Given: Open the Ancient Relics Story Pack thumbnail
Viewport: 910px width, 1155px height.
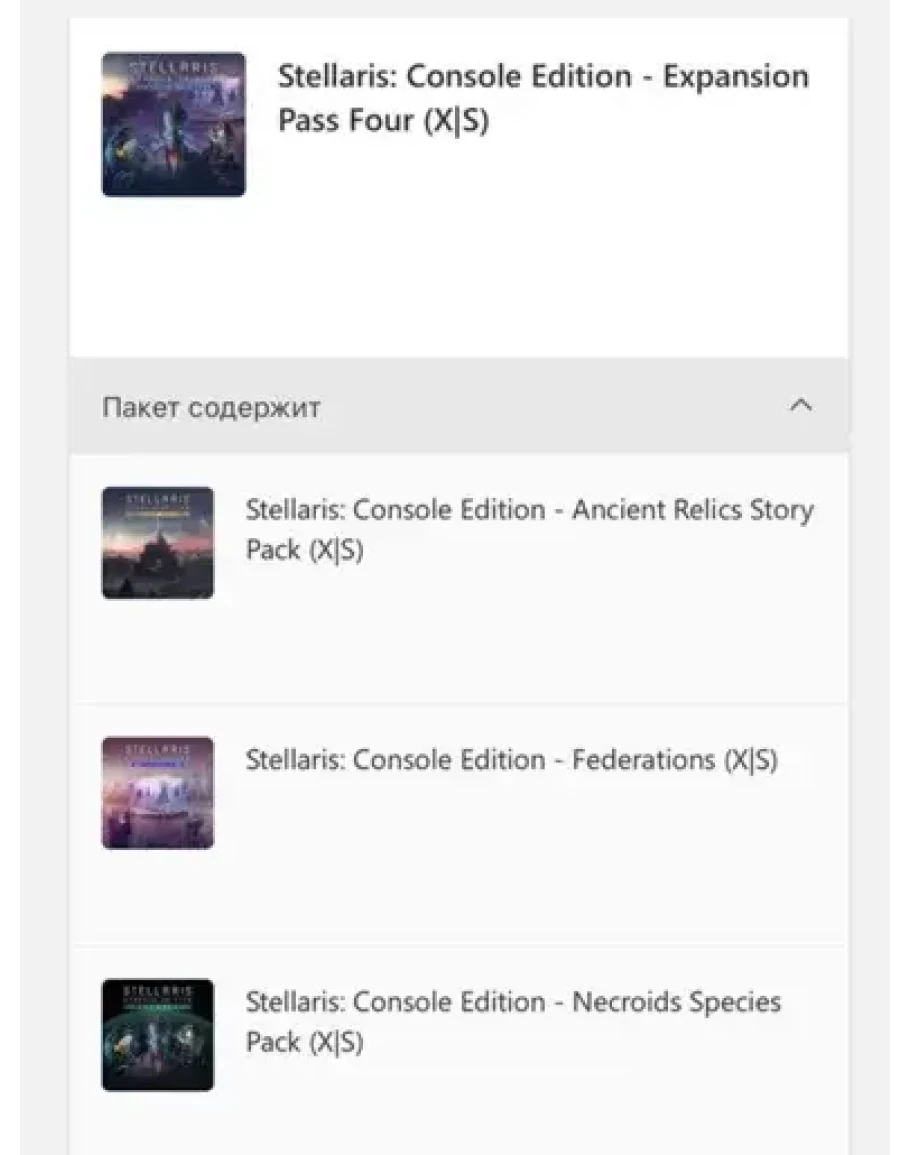Looking at the screenshot, I should tap(157, 544).
